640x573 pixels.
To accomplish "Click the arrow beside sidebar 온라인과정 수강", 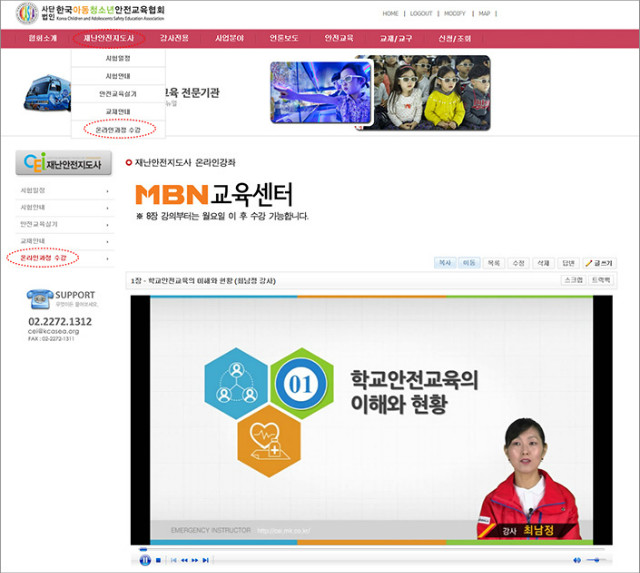I will click(x=108, y=259).
